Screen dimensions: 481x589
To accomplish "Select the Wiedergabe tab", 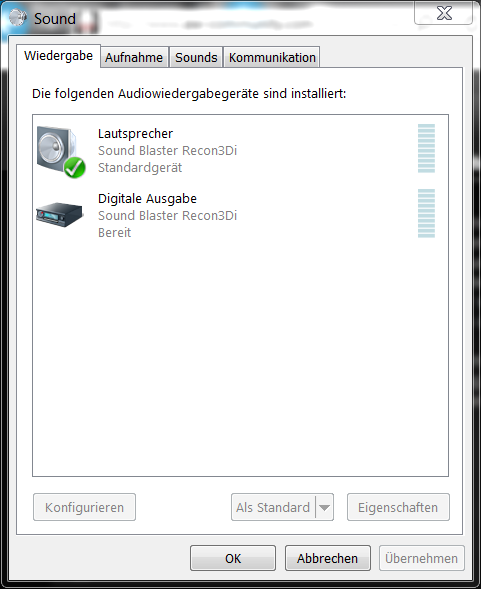I will 58,56.
